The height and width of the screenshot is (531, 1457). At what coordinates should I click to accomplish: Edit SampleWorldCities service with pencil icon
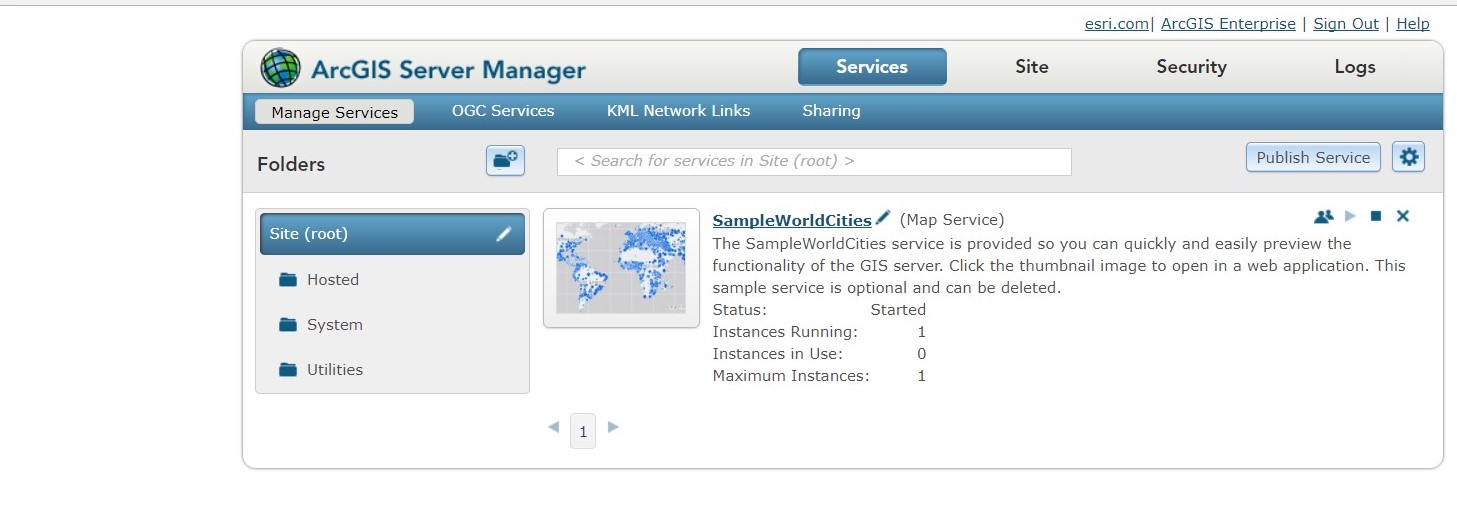click(883, 218)
